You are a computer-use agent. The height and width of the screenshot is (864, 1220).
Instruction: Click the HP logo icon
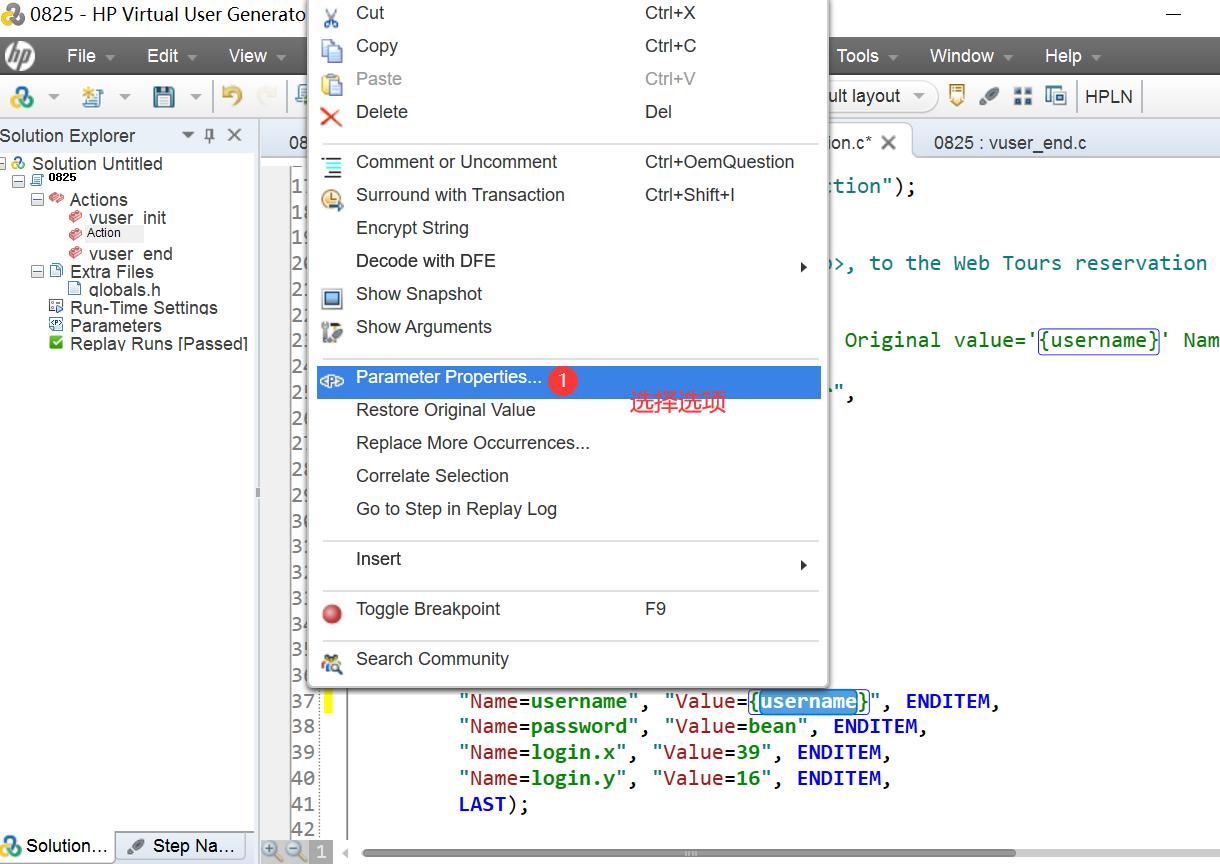point(20,56)
